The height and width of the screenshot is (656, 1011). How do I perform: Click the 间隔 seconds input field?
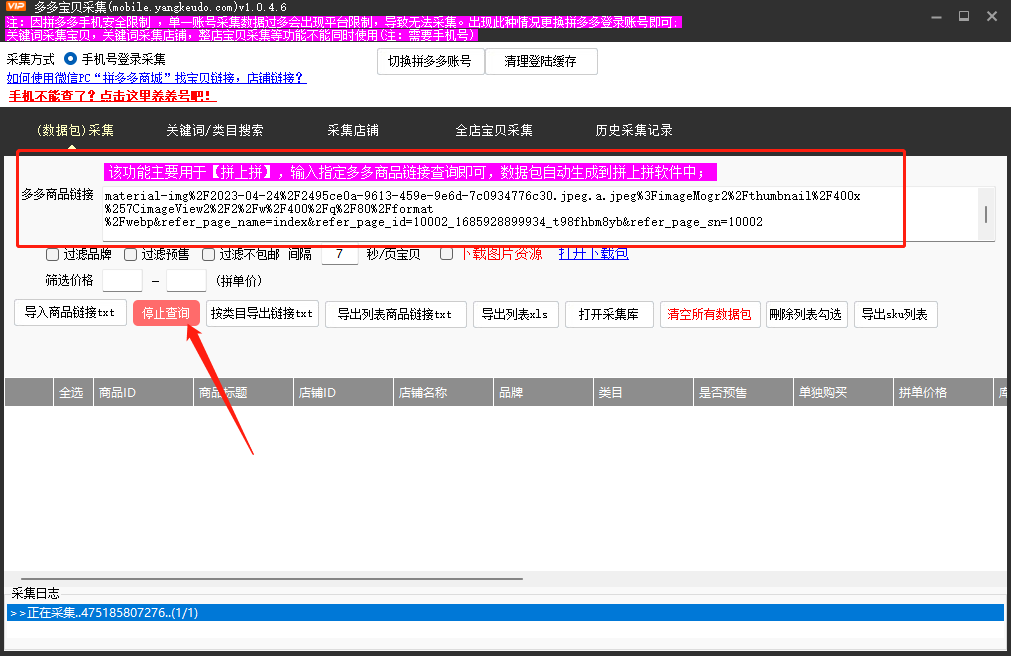point(340,254)
